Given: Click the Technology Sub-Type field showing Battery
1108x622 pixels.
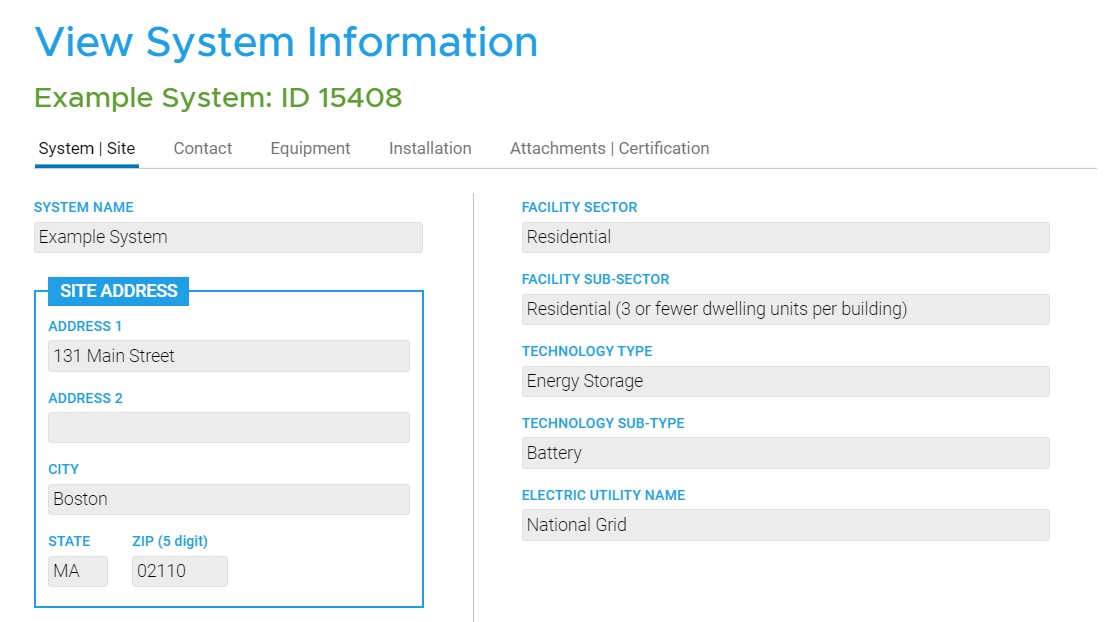Looking at the screenshot, I should click(x=785, y=453).
